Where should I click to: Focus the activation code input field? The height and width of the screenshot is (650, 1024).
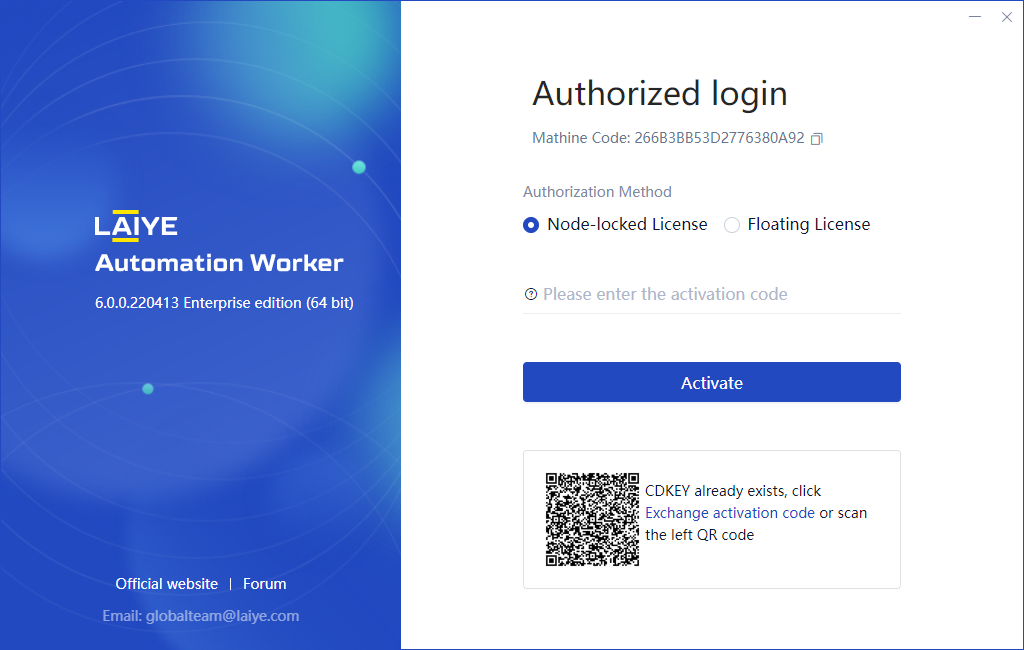718,294
